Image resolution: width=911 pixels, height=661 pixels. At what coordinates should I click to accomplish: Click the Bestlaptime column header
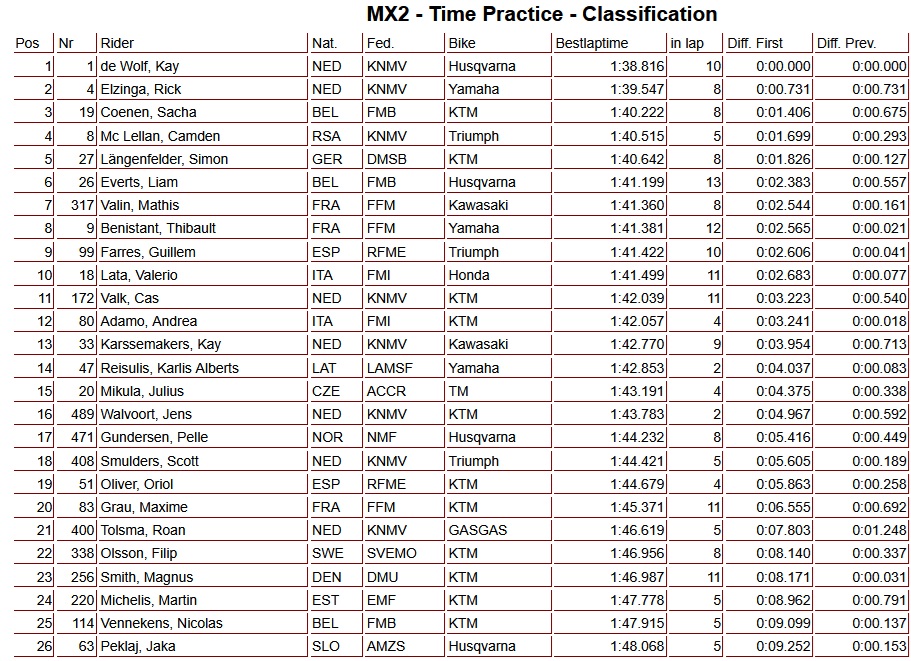click(x=592, y=43)
